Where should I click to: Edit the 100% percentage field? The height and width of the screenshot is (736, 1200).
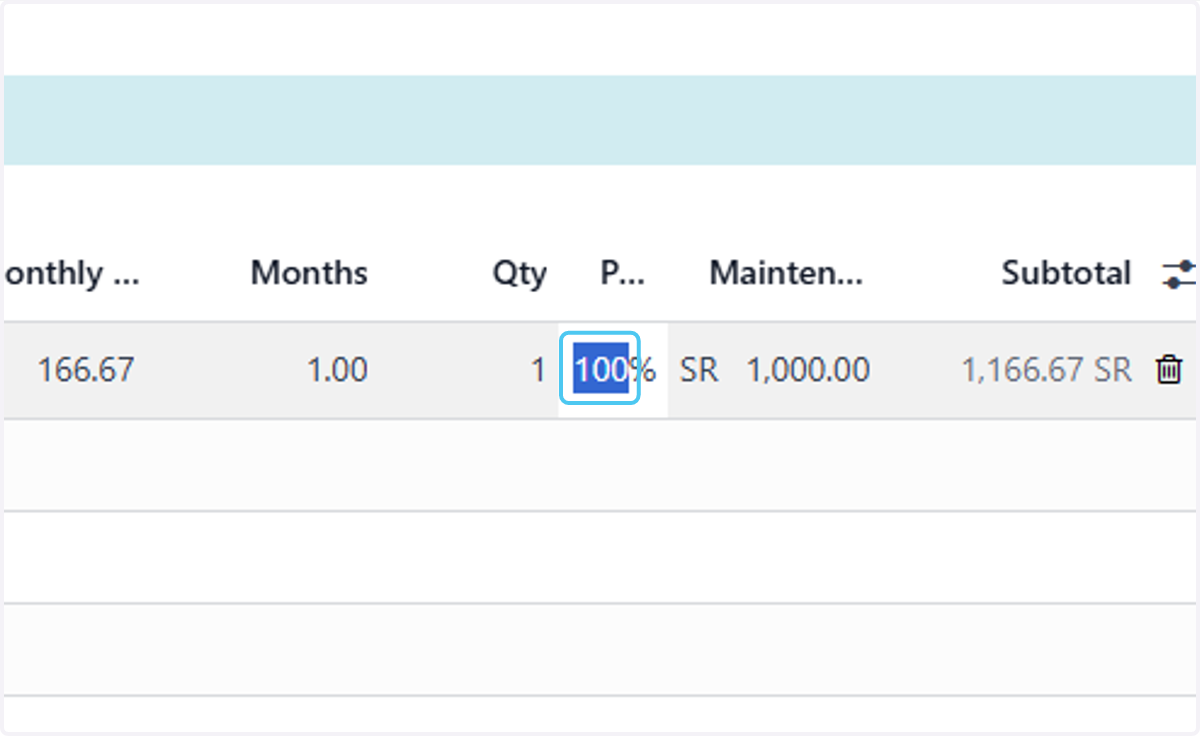(x=600, y=370)
